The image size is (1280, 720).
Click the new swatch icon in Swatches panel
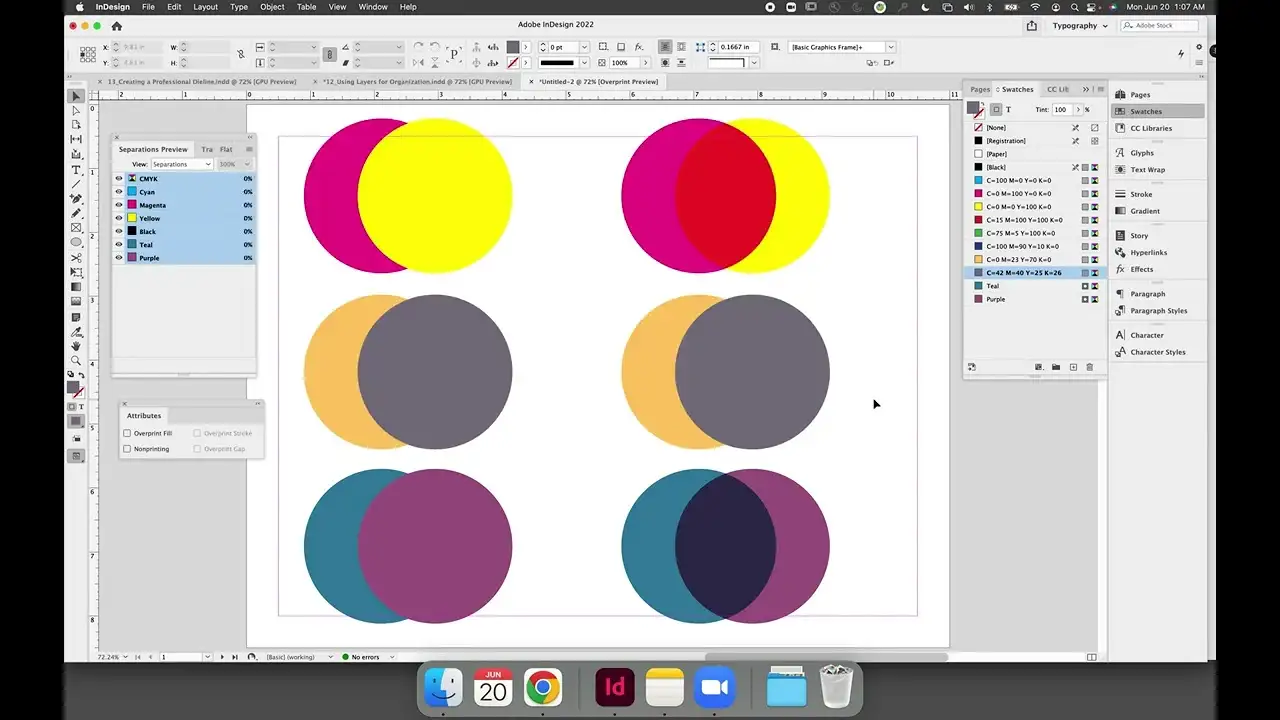[1073, 367]
